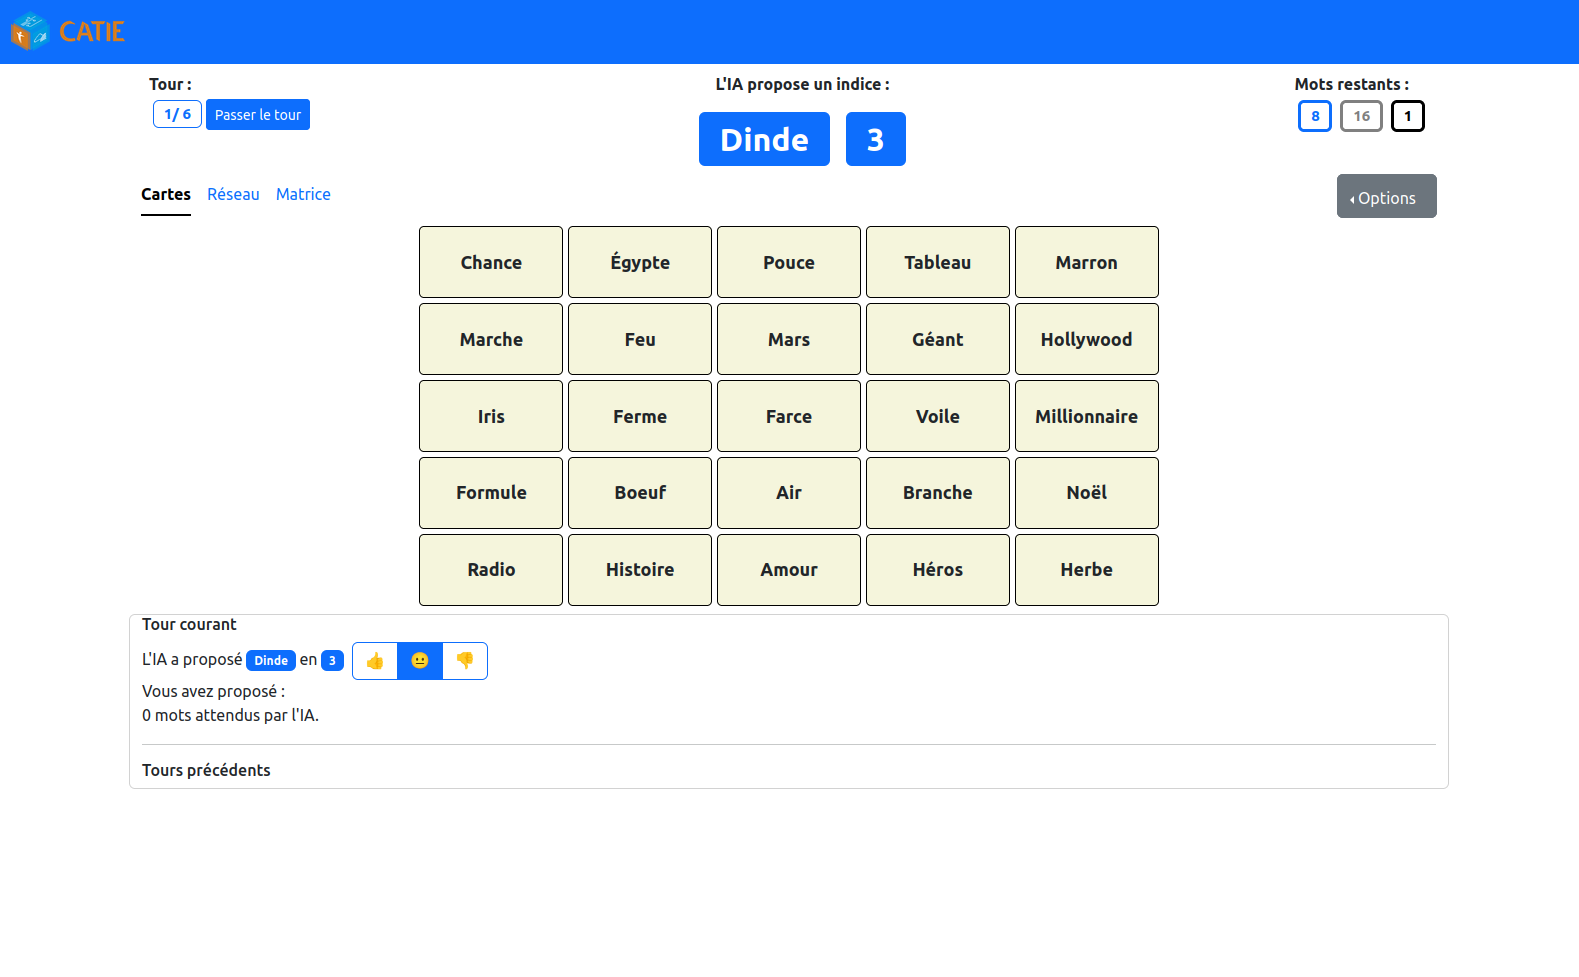Image resolution: width=1579 pixels, height=977 pixels.
Task: Switch to the Matrice tab
Action: 303,194
